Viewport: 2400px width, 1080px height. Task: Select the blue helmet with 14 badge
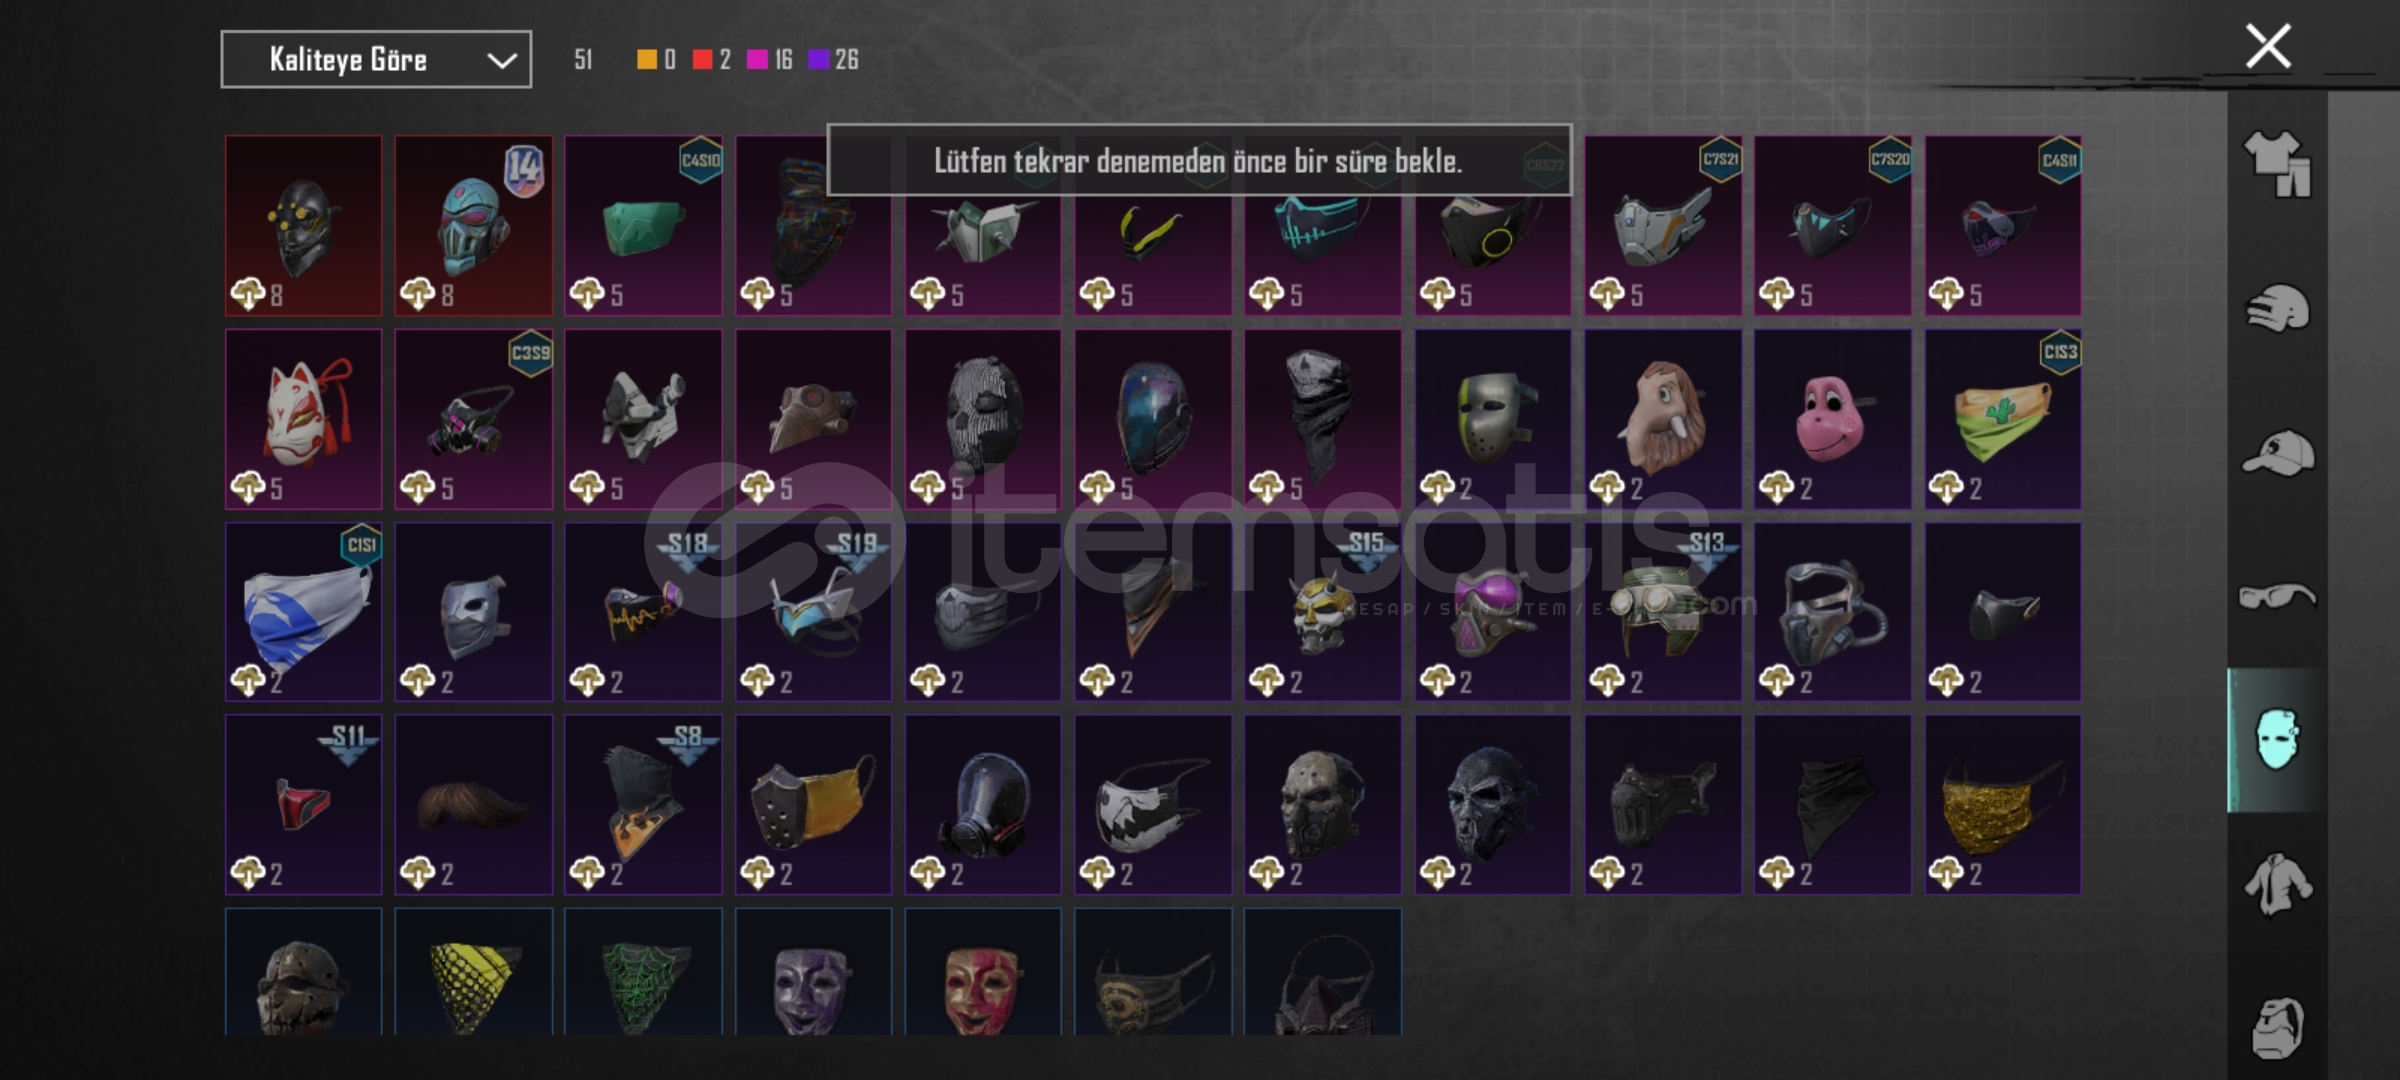pyautogui.click(x=473, y=226)
